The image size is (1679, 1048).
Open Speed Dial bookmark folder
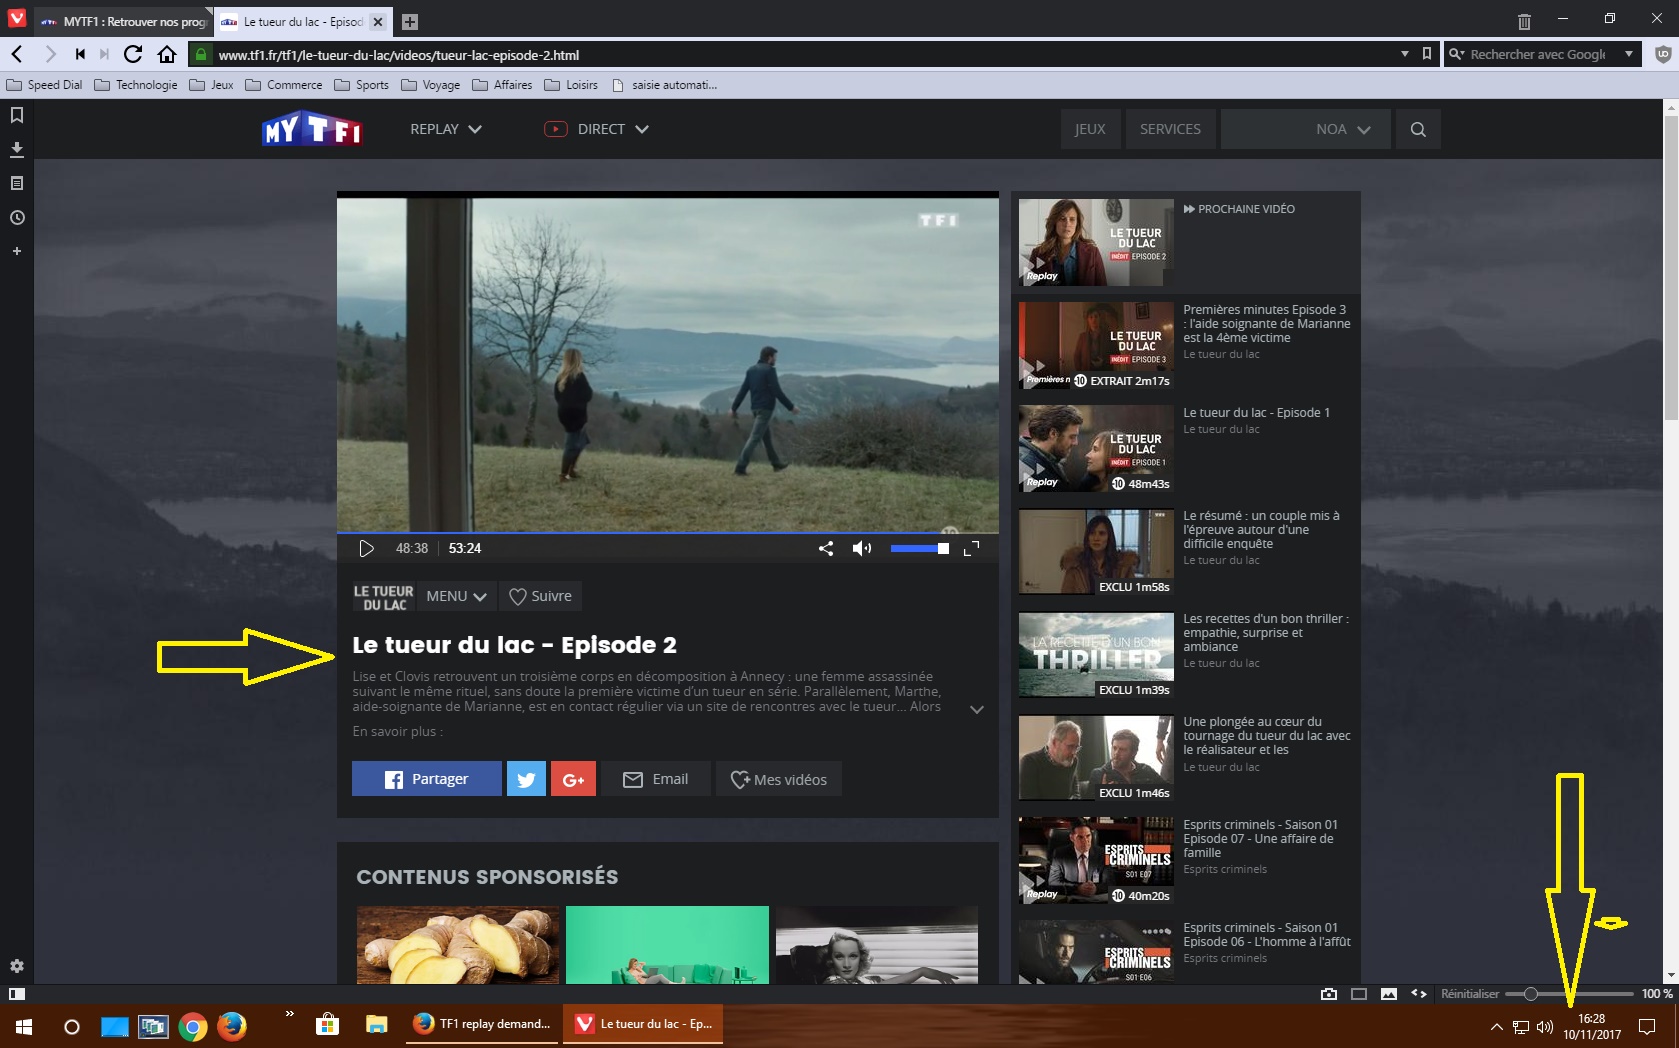pos(44,85)
